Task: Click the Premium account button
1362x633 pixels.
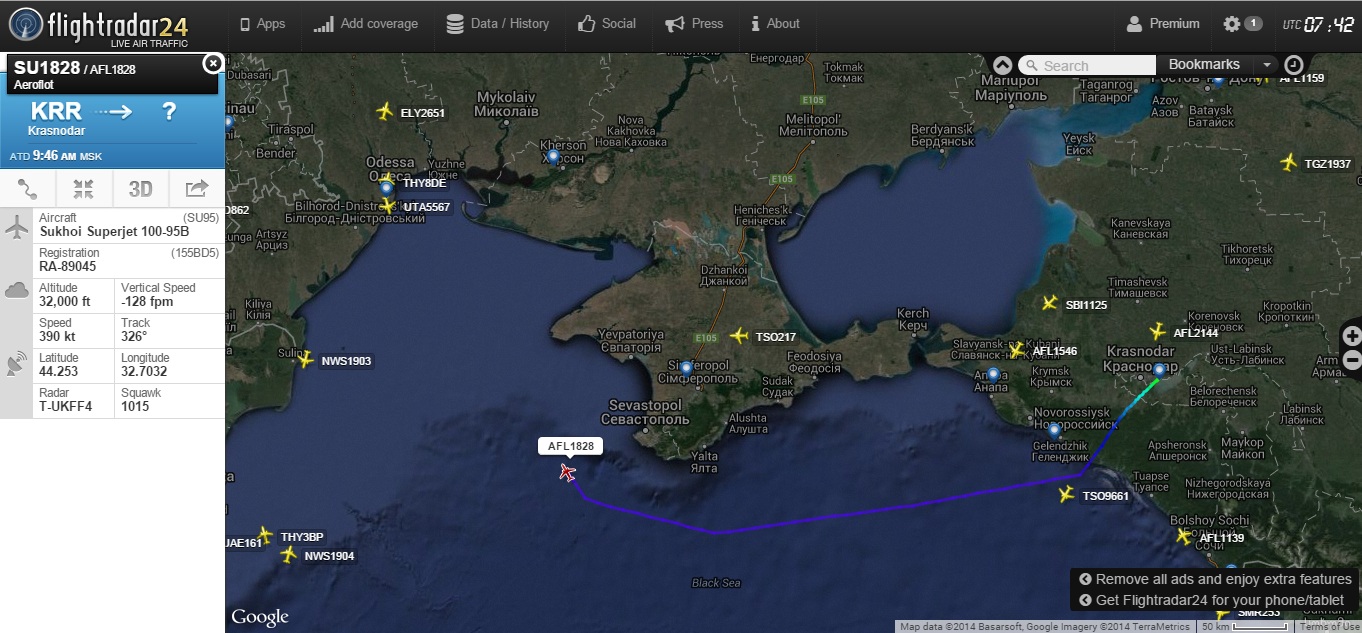Action: [1163, 24]
